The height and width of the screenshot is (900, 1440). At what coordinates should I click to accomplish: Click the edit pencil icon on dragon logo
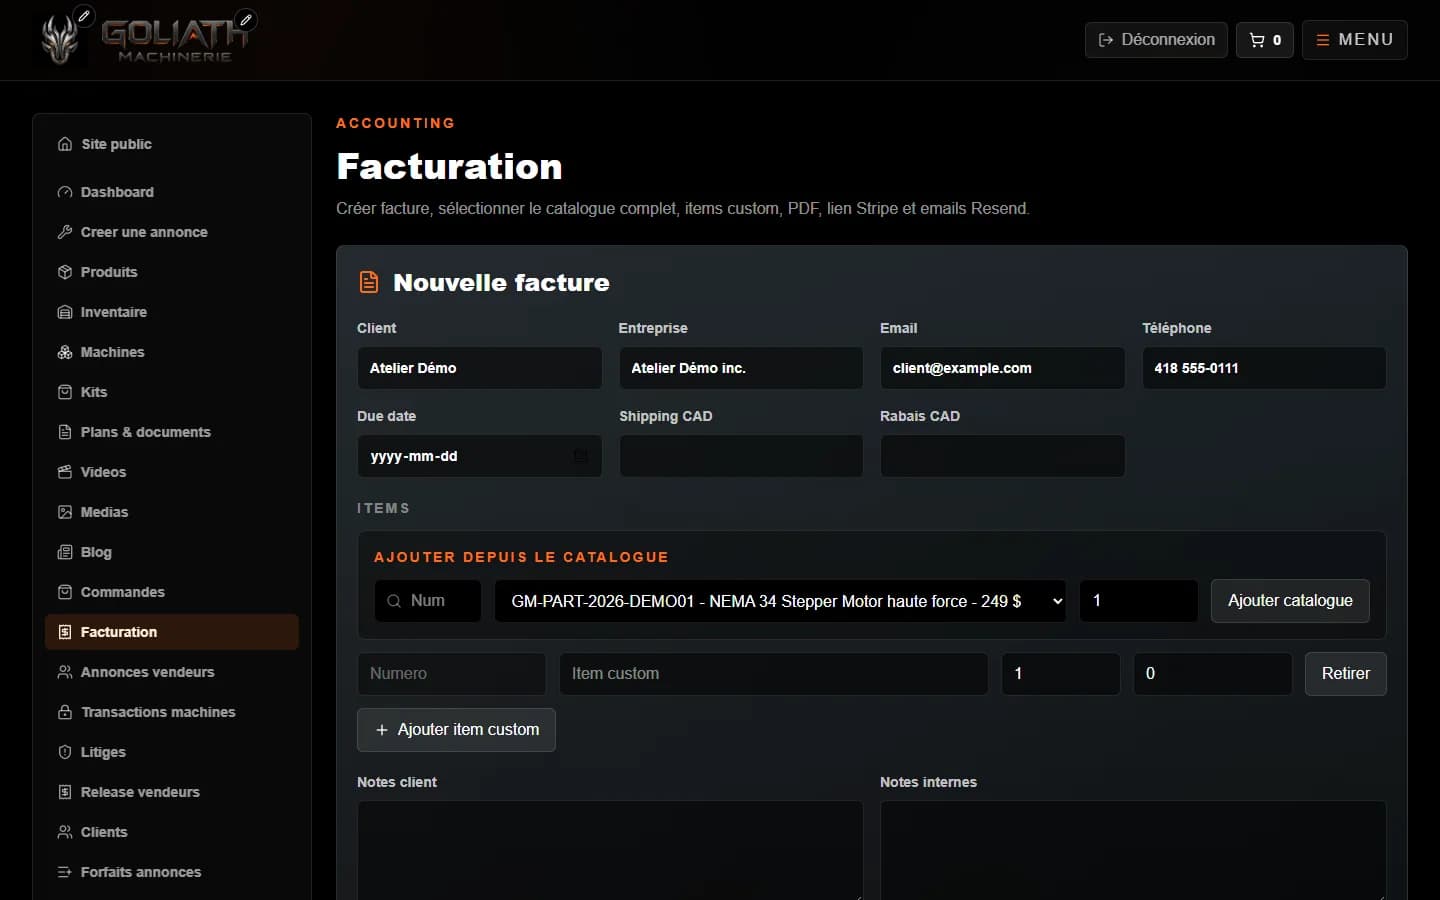pyautogui.click(x=85, y=16)
